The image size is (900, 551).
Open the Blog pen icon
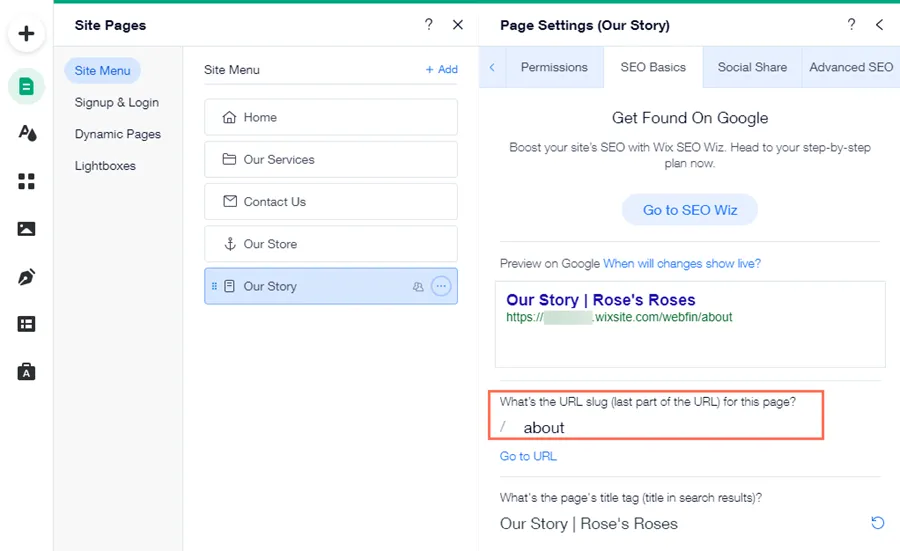[26, 277]
